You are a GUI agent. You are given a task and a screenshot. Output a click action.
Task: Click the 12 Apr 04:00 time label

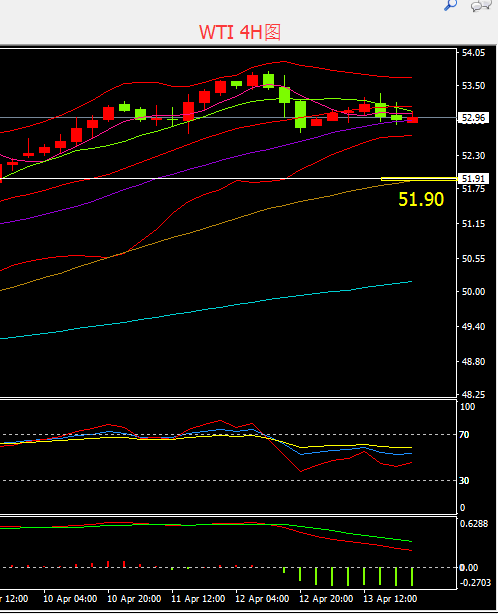coord(262,599)
